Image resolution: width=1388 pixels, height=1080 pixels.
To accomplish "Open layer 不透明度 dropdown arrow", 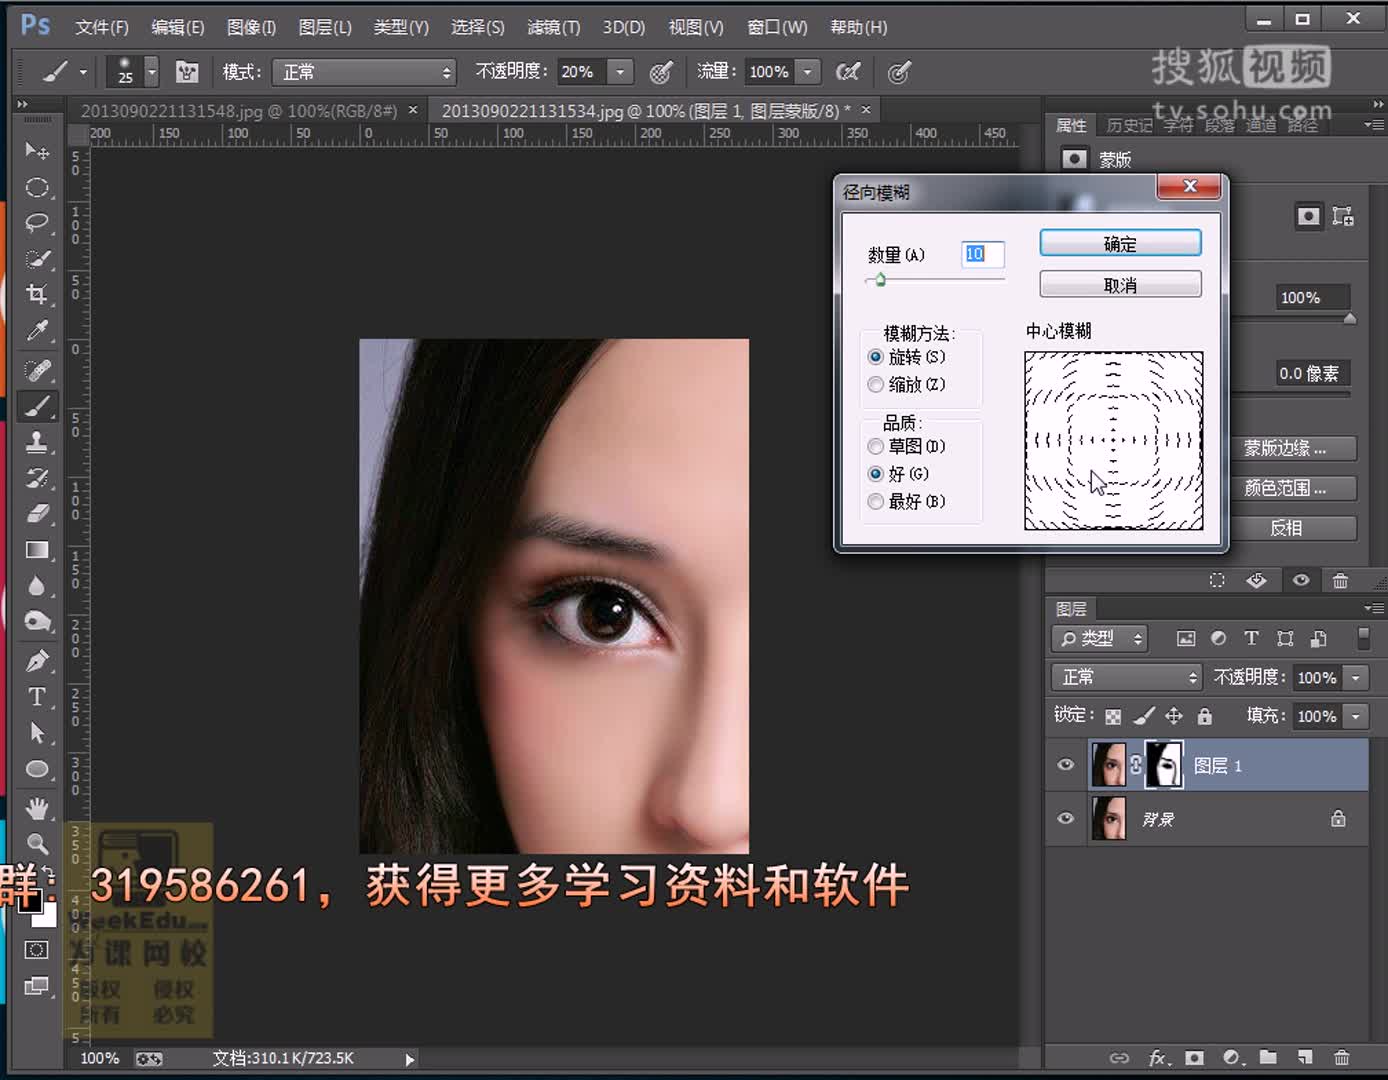I will (1356, 677).
